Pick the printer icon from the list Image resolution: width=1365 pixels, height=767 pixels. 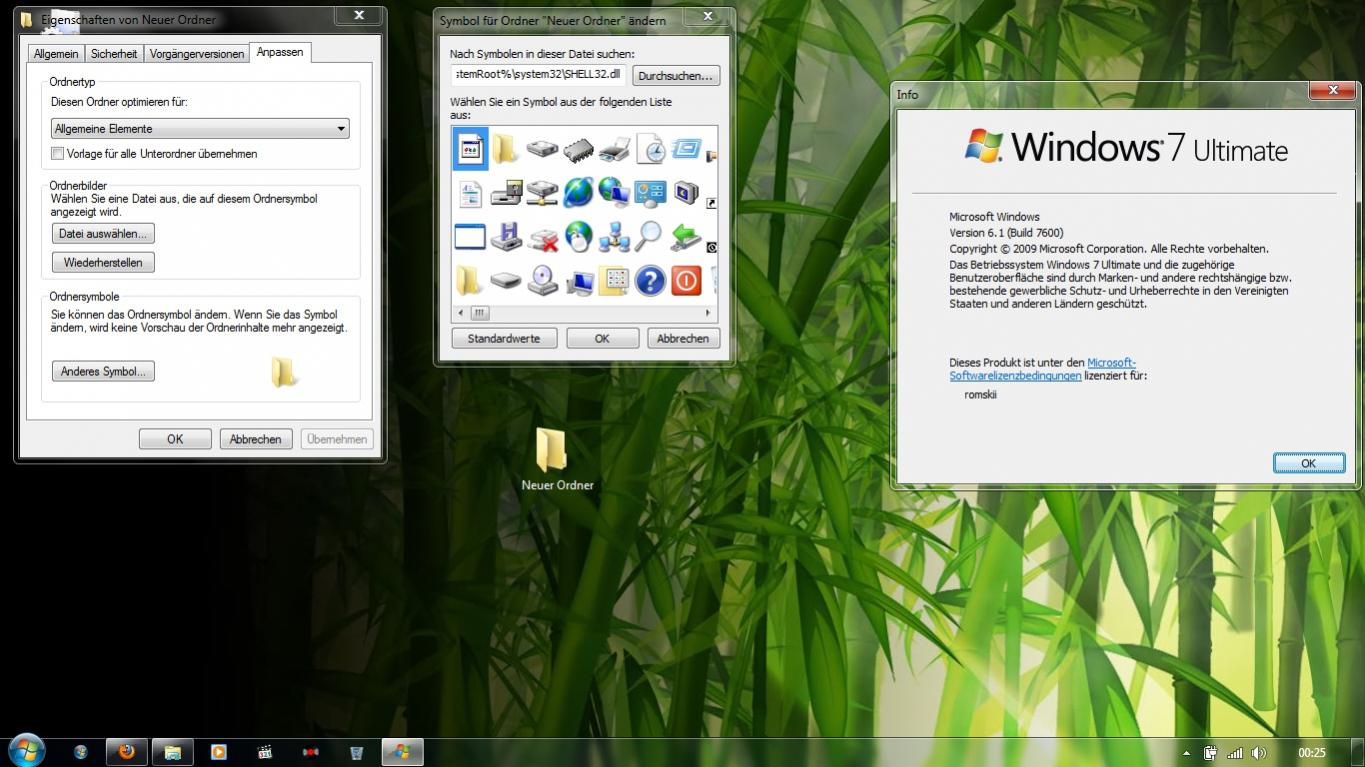(614, 151)
